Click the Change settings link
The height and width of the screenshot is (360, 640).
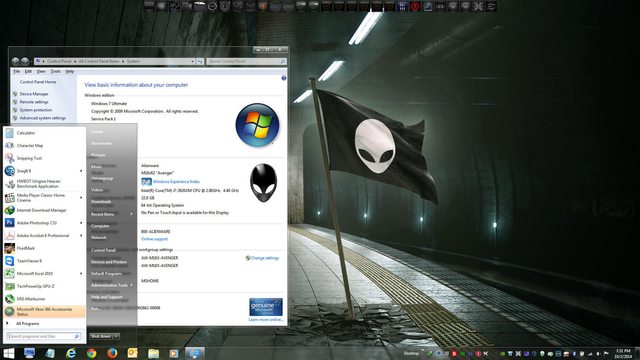click(x=264, y=258)
